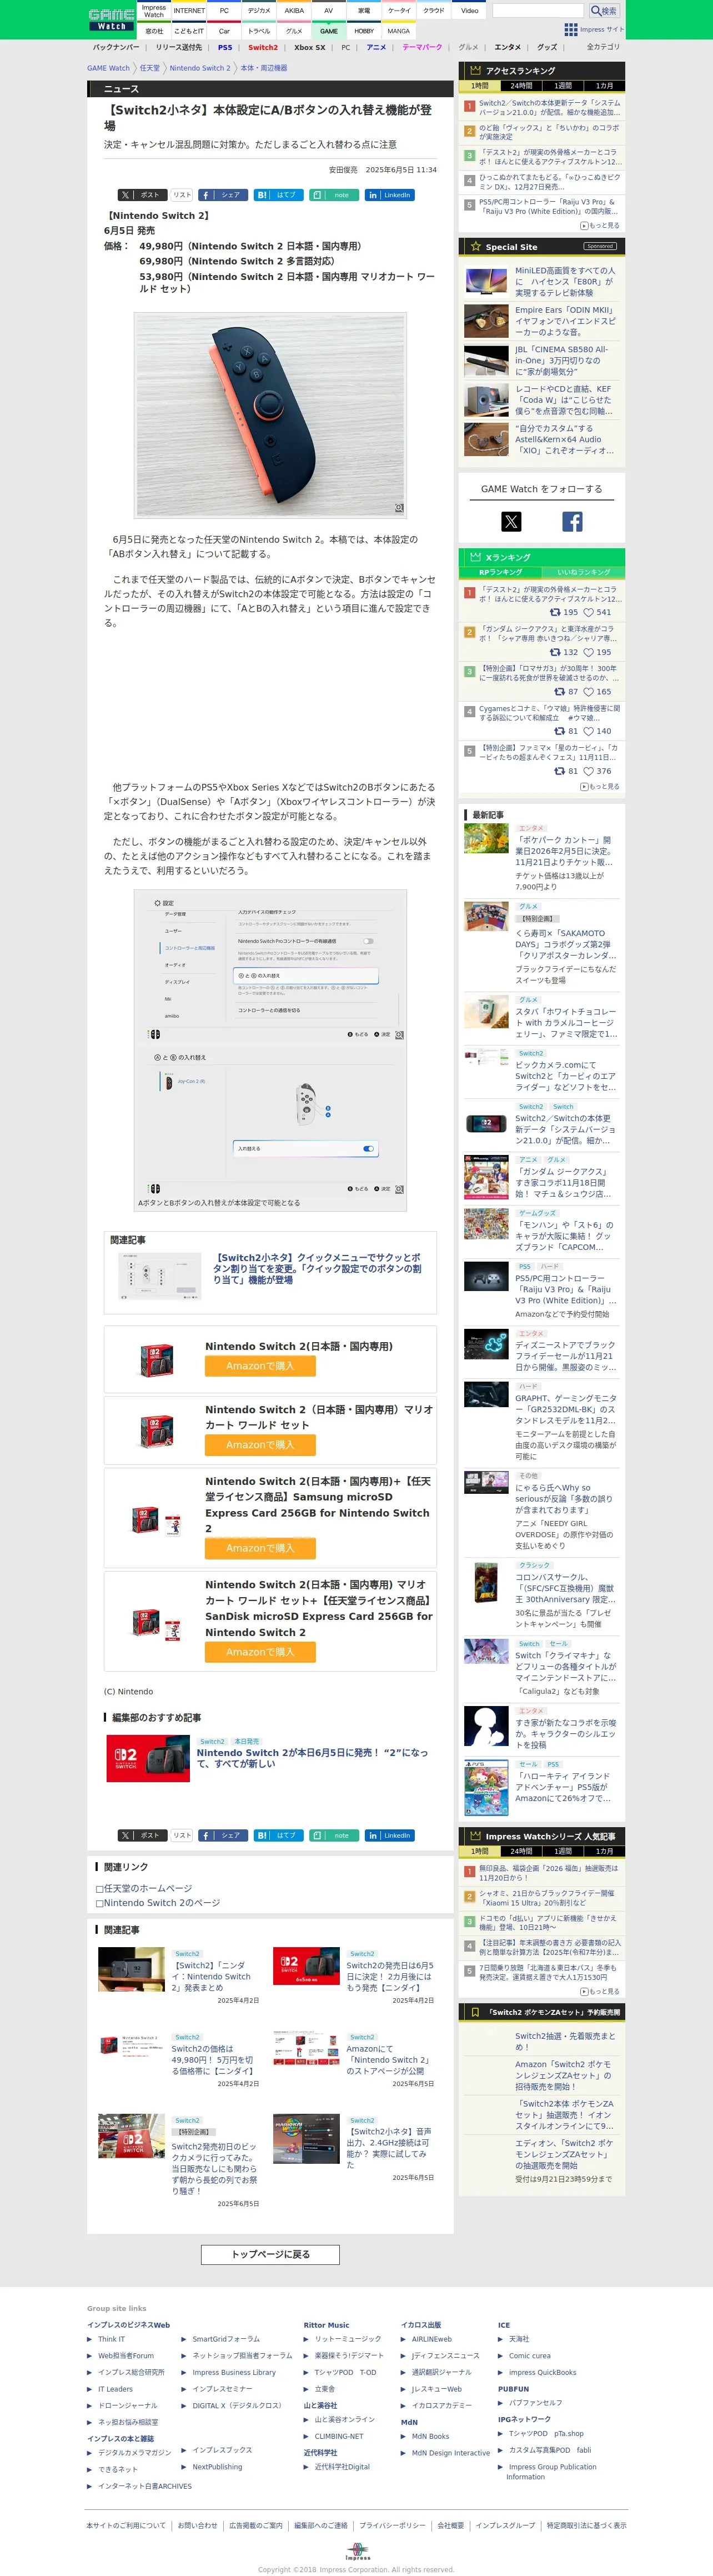Click Amazon button for Nintendo Switch 2(日本語・国内専用)
713x2576 pixels.
[260, 1366]
